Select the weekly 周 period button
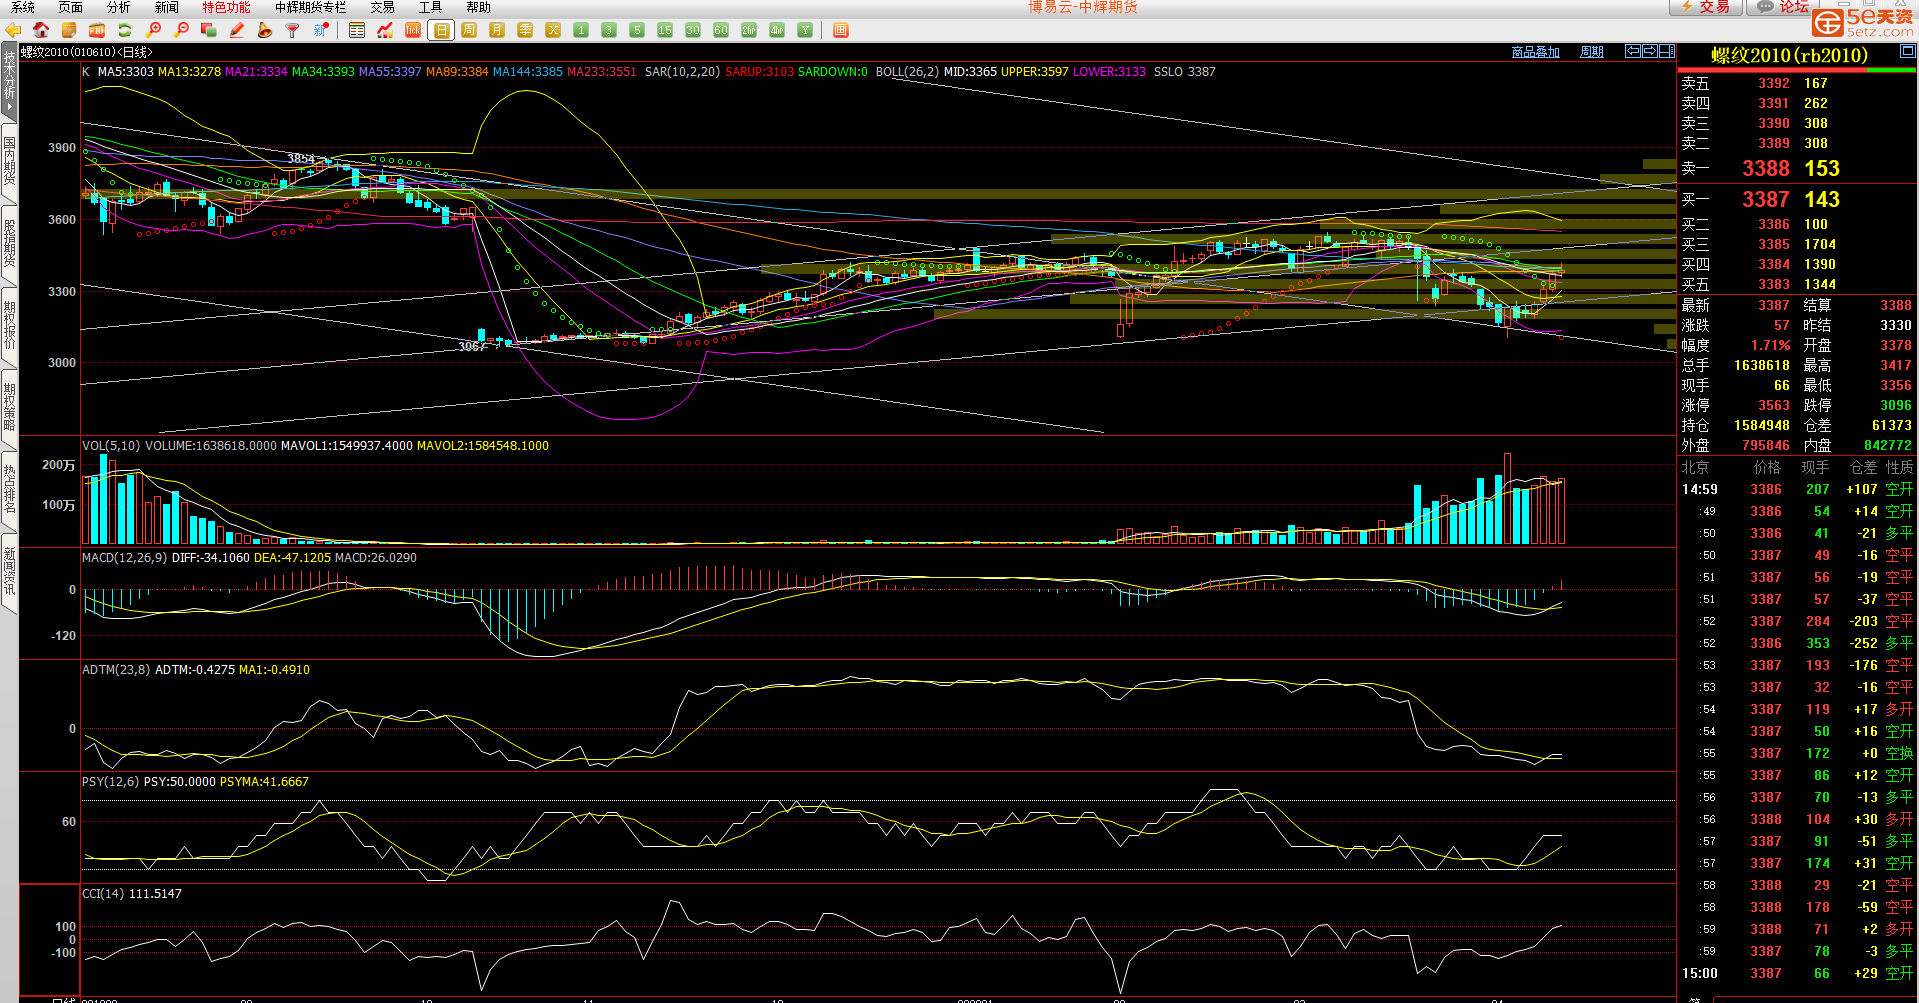This screenshot has width=1919, height=1003. click(x=469, y=30)
